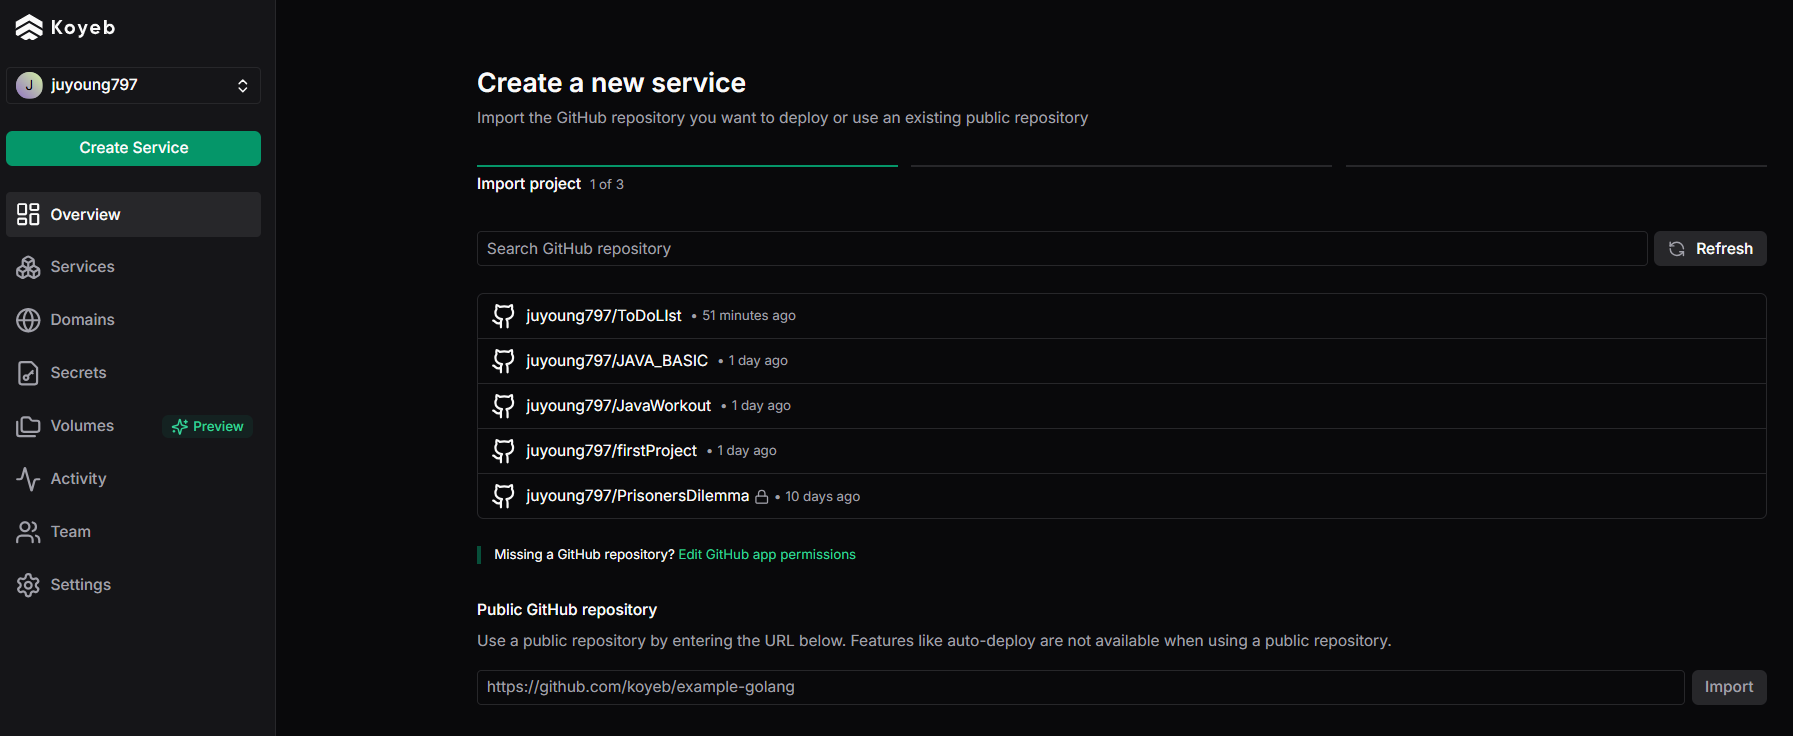1793x736 pixels.
Task: Choose the juyoung797/PrisonersDilemma repository
Action: (1122, 496)
